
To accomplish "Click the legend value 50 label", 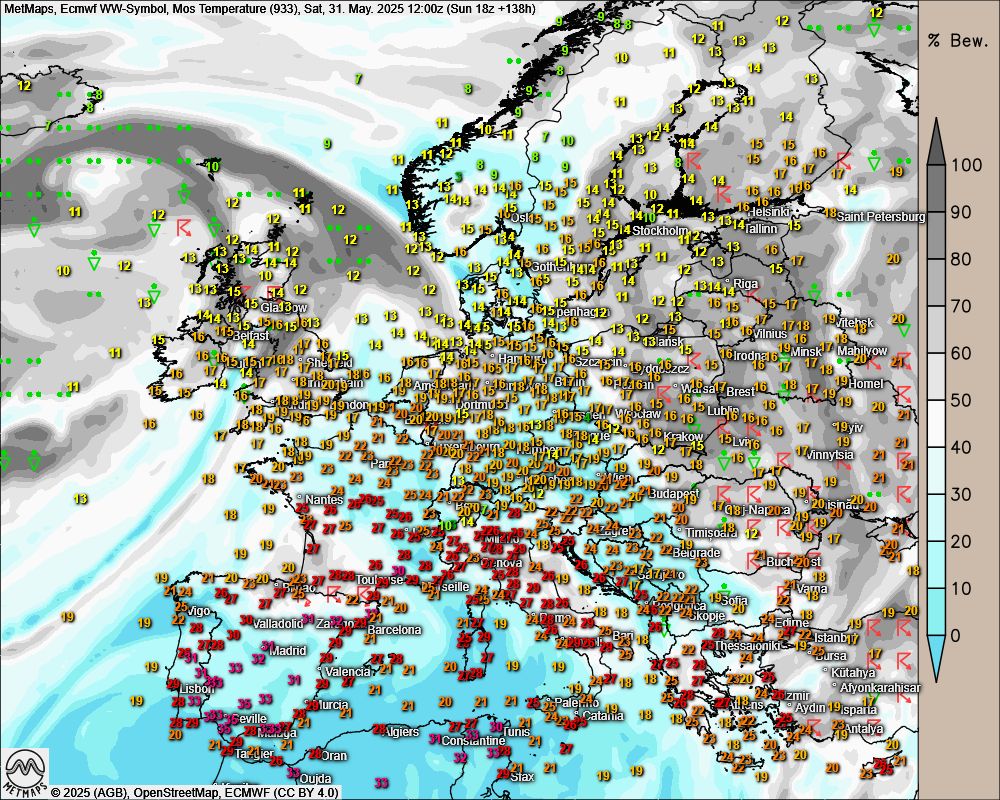I will click(961, 400).
